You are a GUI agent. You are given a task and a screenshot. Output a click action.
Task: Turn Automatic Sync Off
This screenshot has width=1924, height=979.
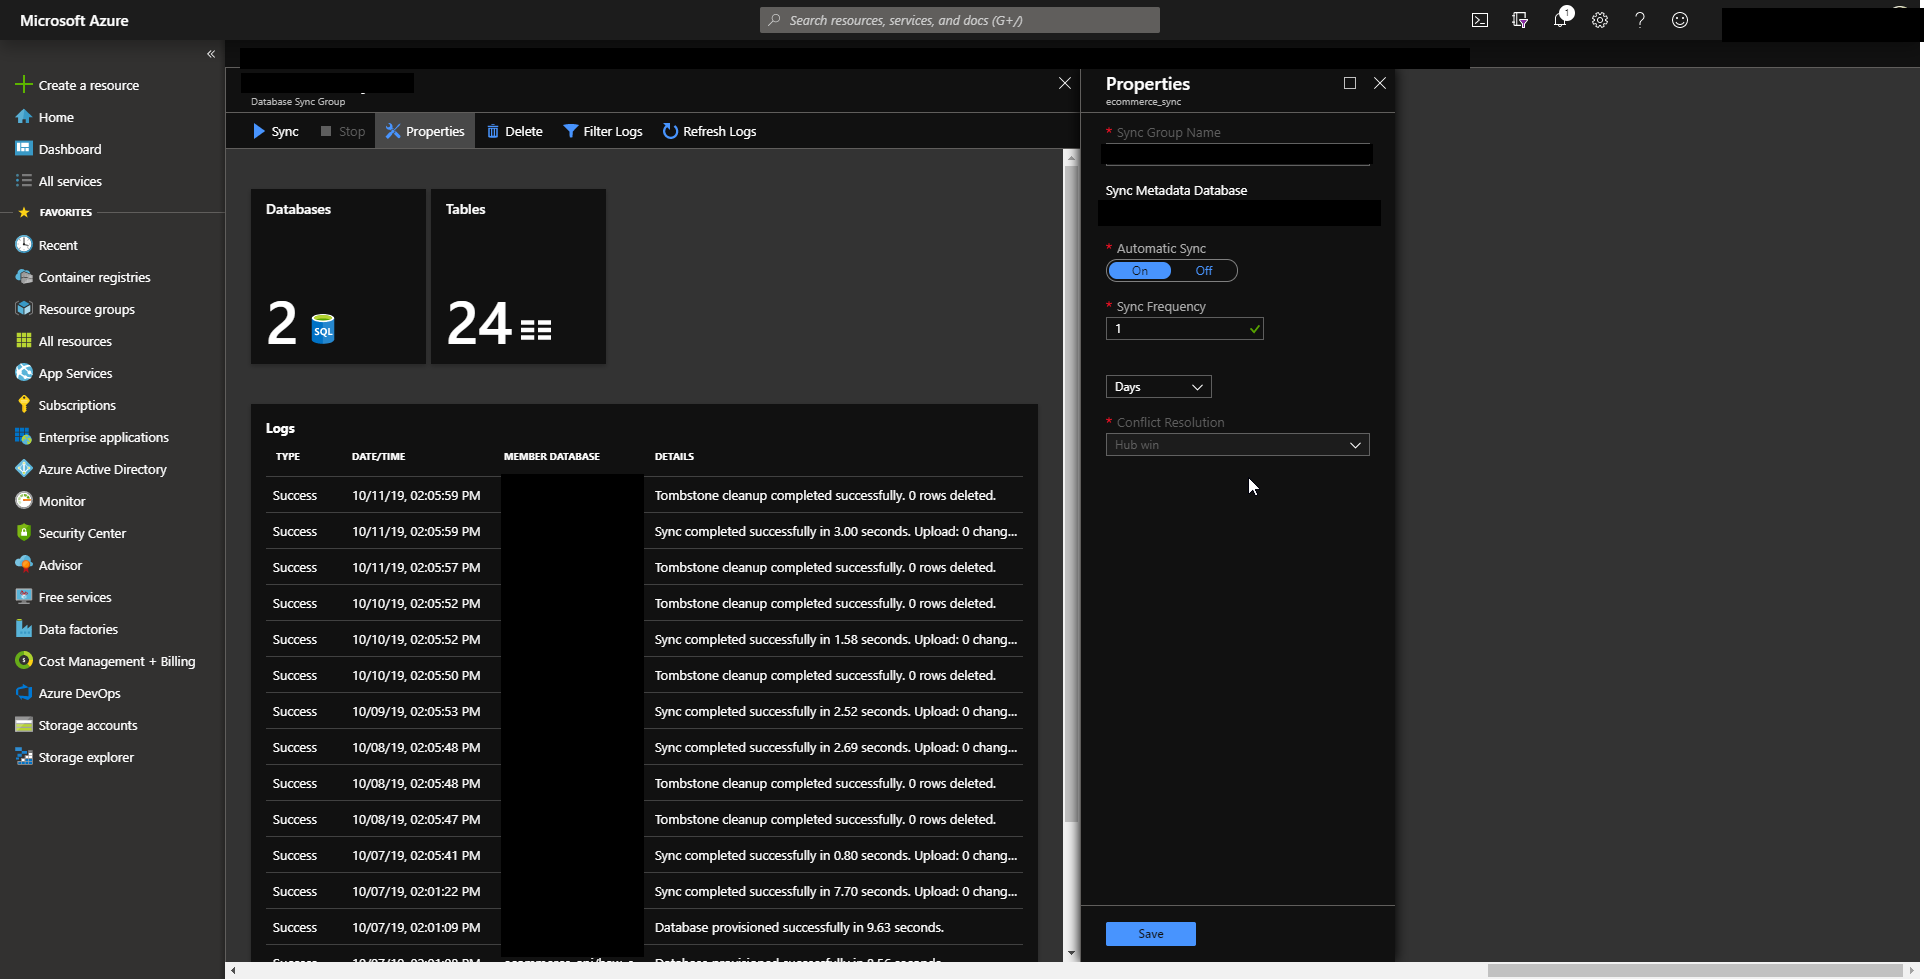point(1204,271)
